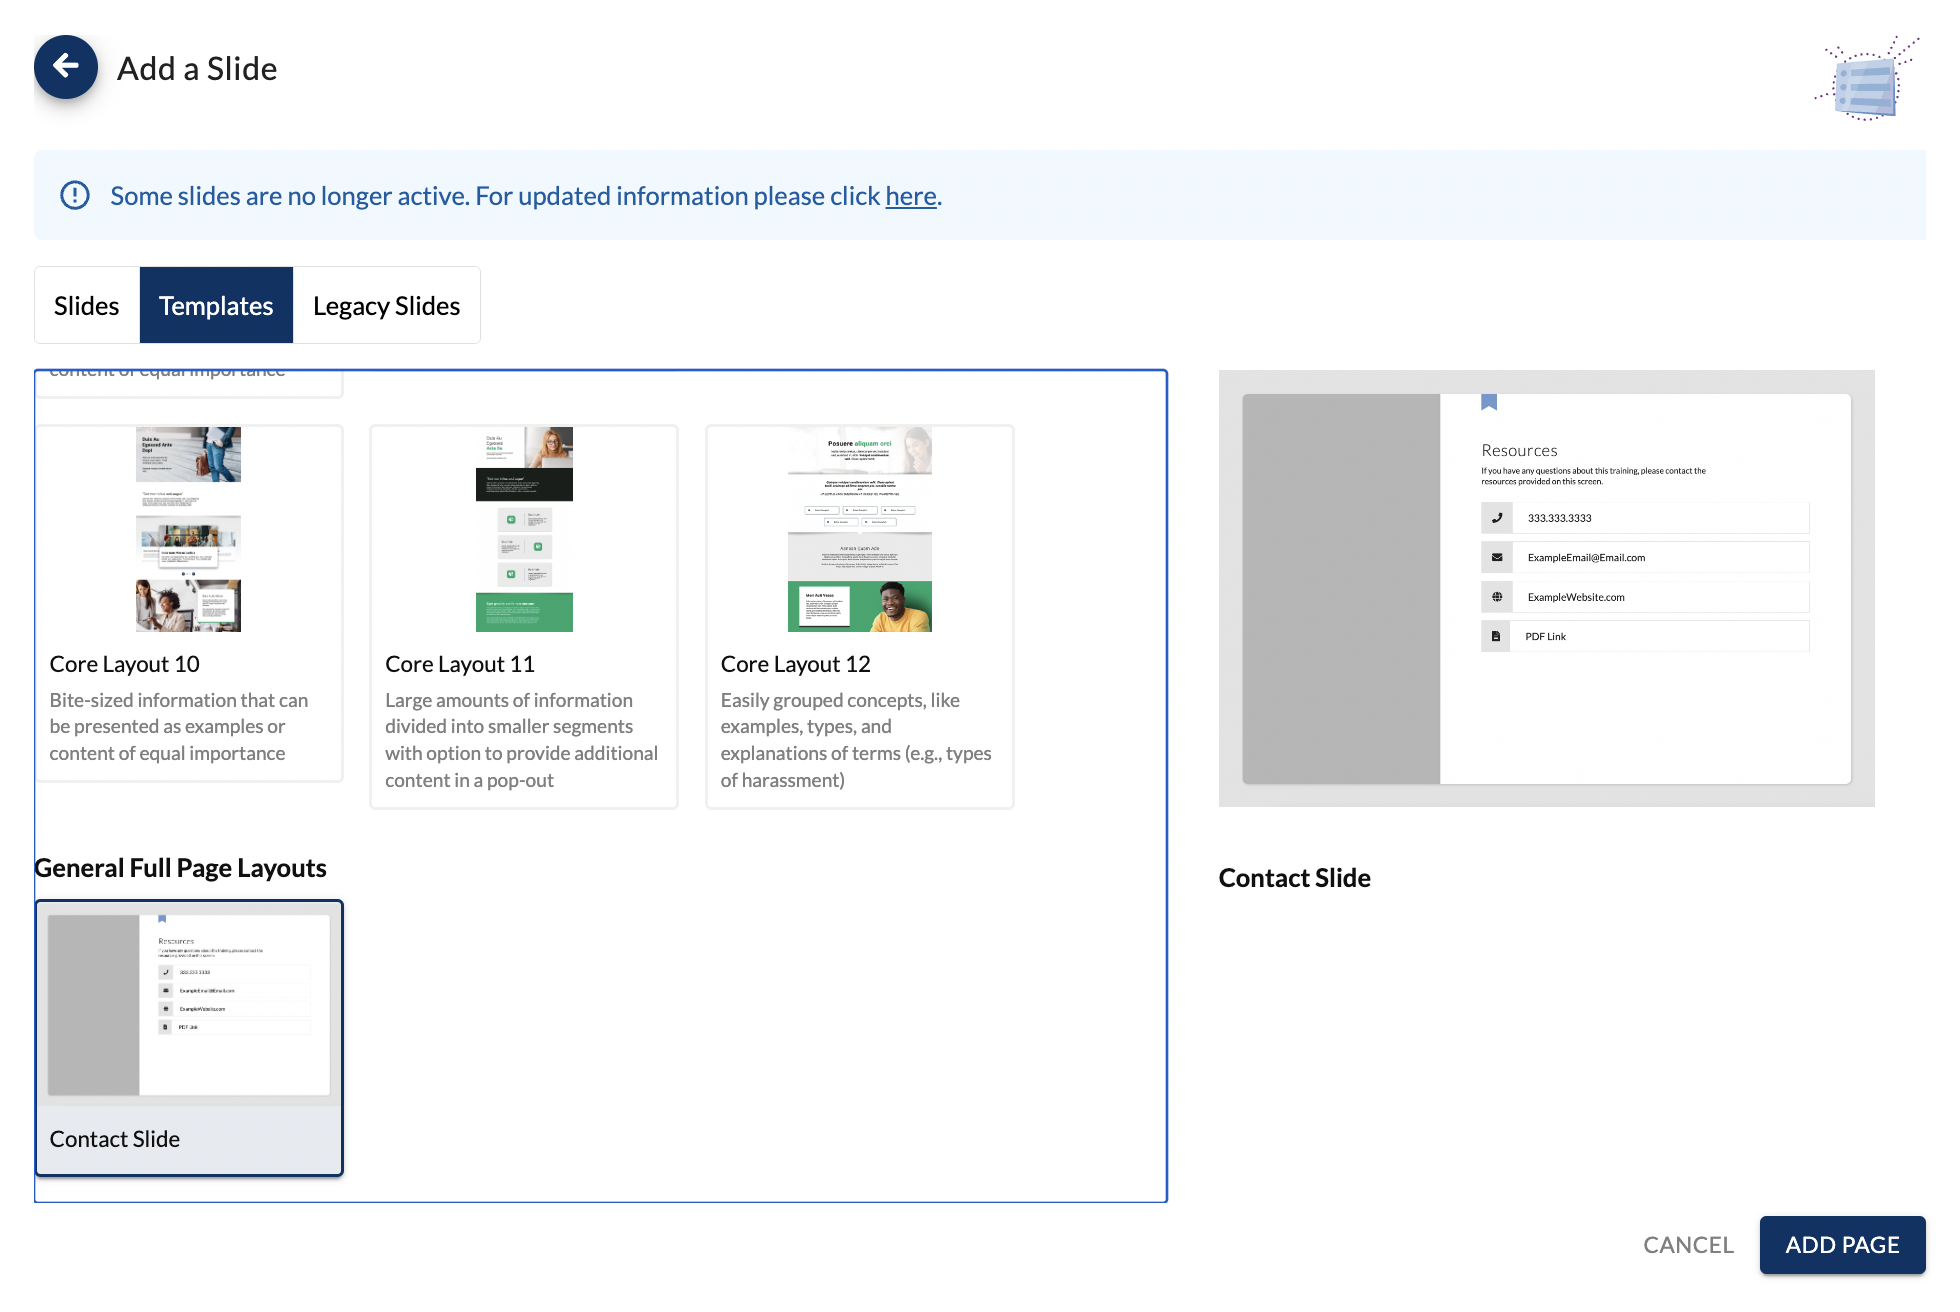Select the Core Layout 10 template thumbnail
The width and height of the screenshot is (1960, 1312).
point(188,530)
